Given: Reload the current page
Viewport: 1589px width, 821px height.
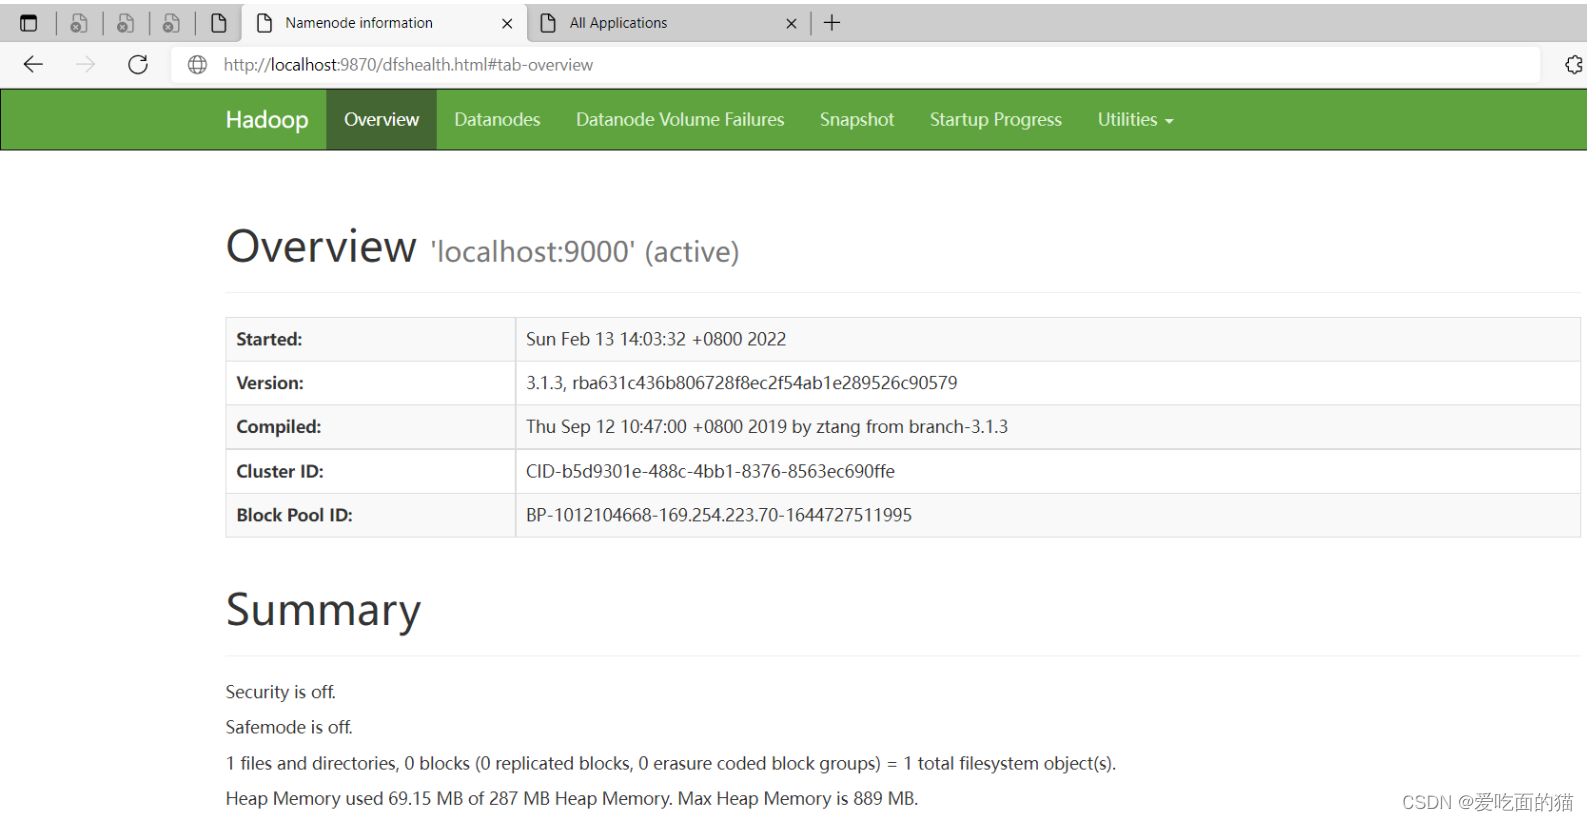Looking at the screenshot, I should click(138, 65).
